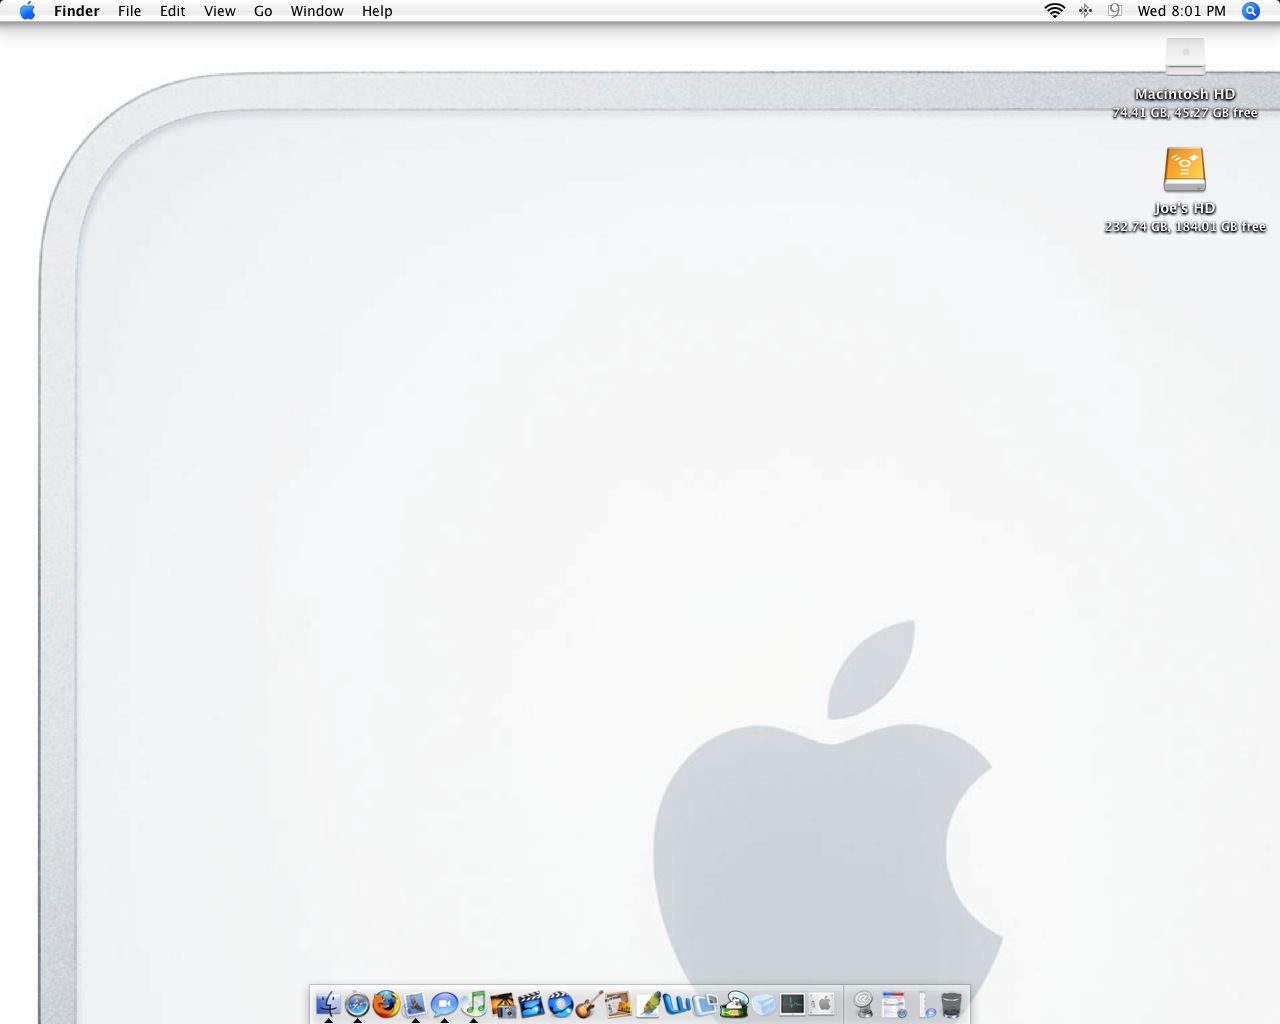Click the 'Macintosh HD' drive label
1280x1024 pixels.
point(1185,94)
